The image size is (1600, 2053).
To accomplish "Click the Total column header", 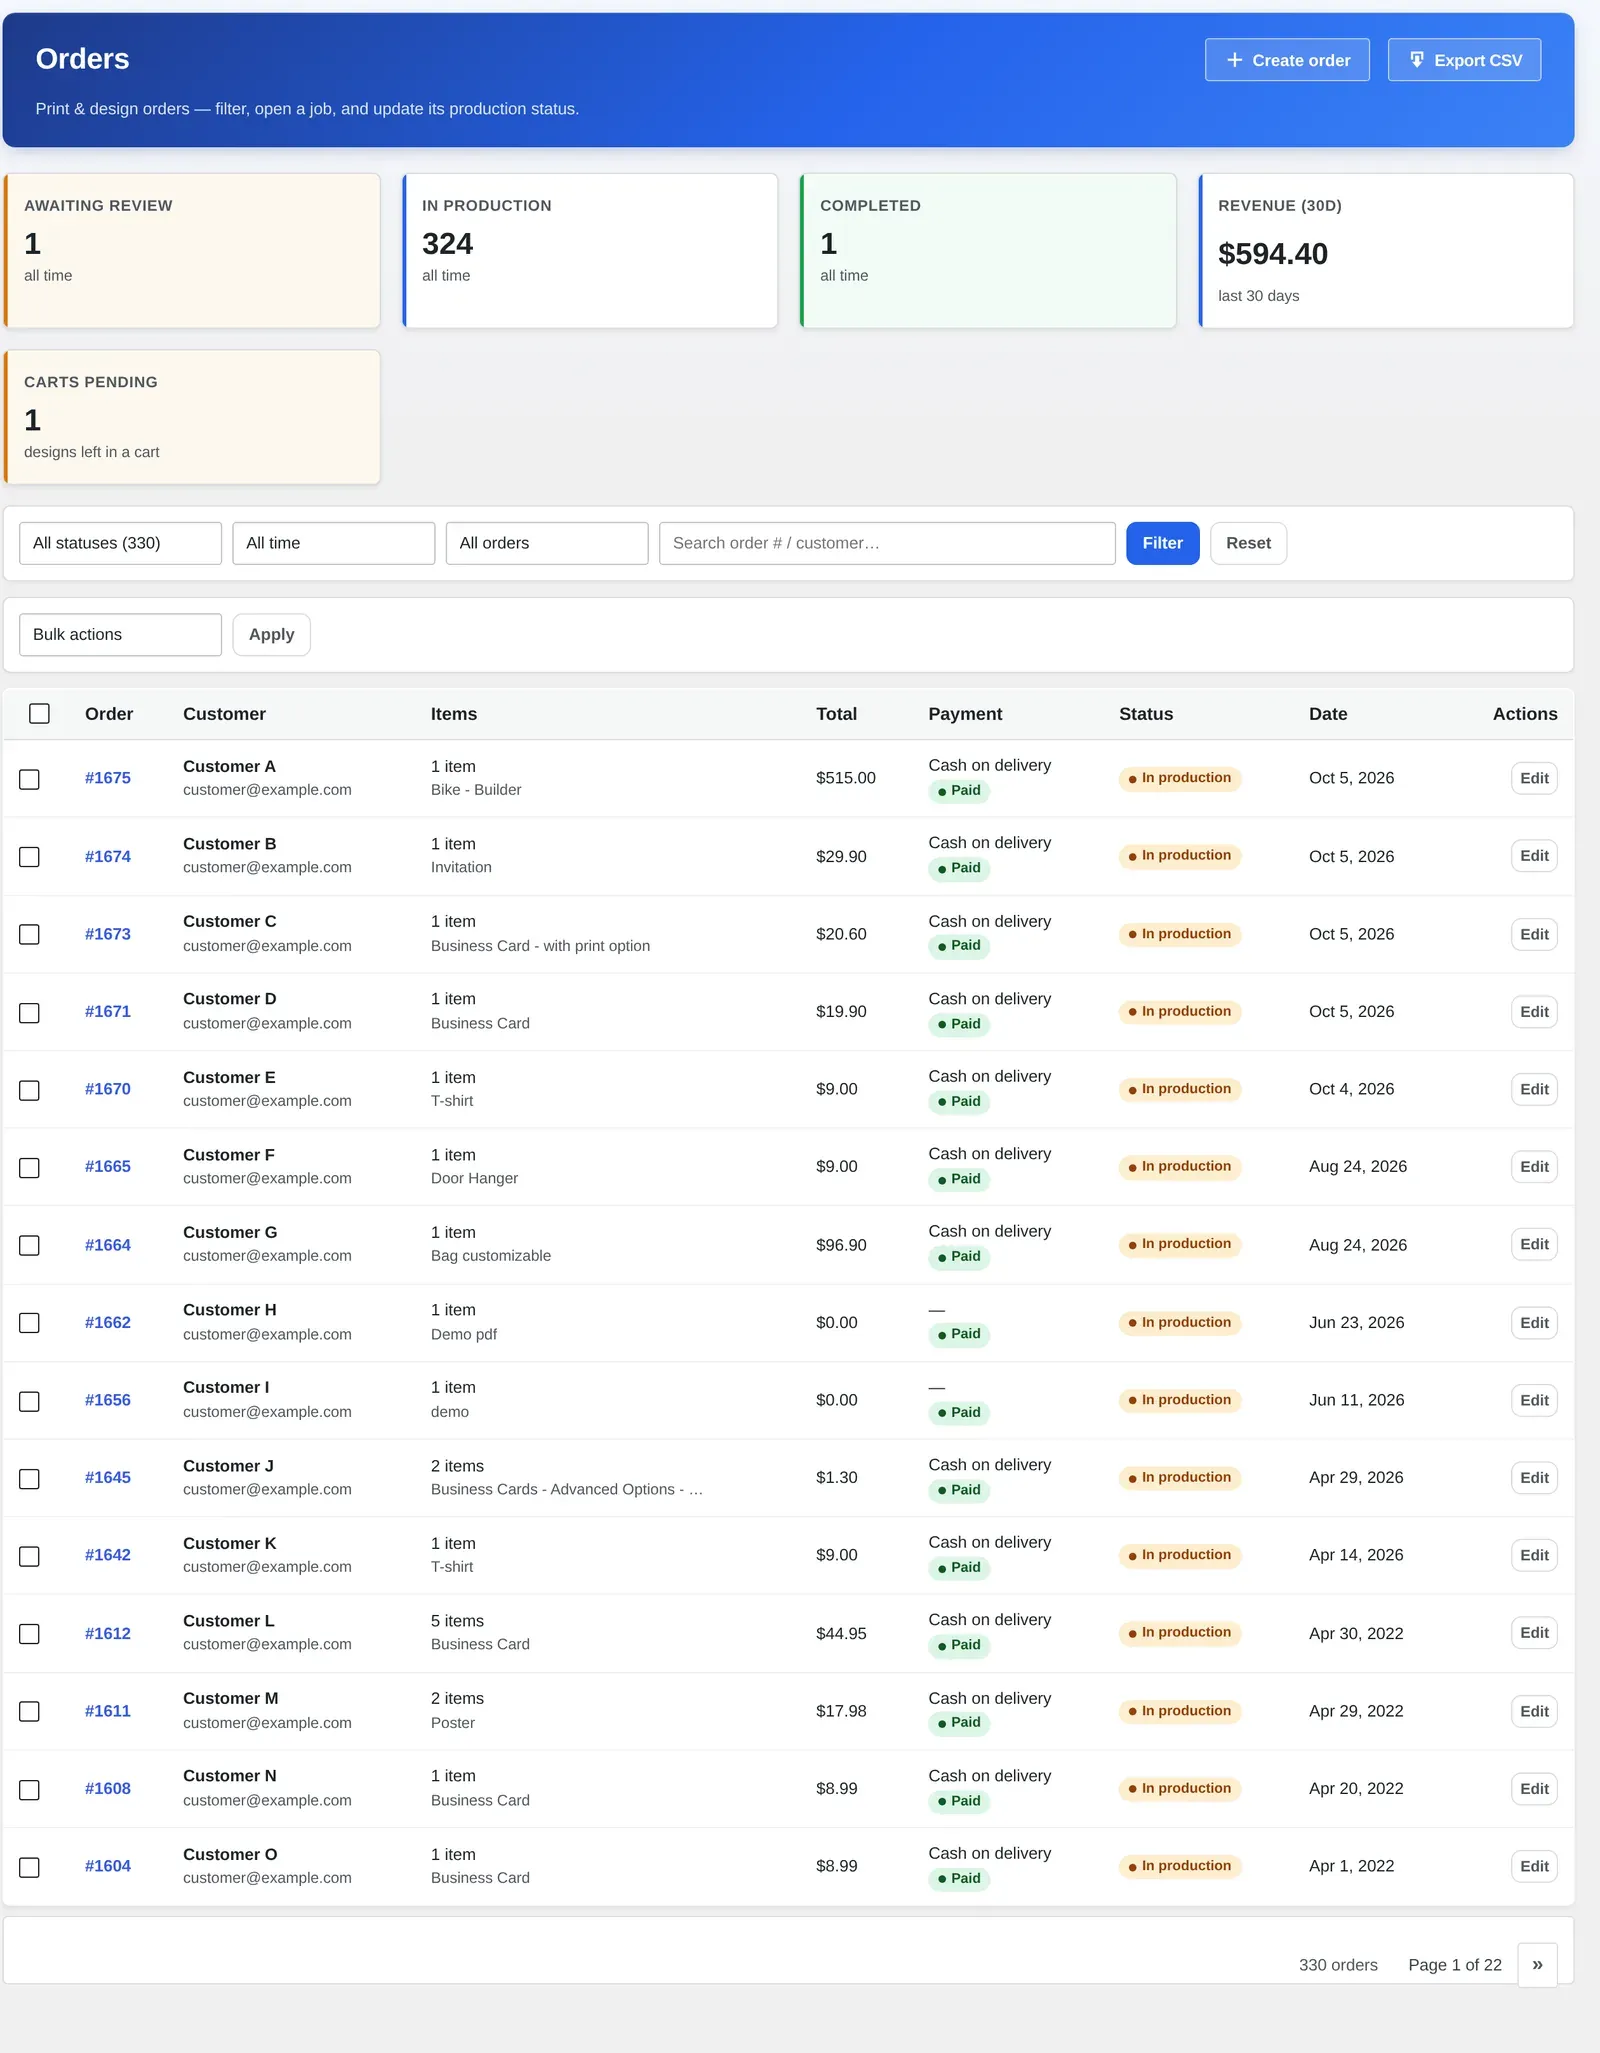I will (x=836, y=714).
